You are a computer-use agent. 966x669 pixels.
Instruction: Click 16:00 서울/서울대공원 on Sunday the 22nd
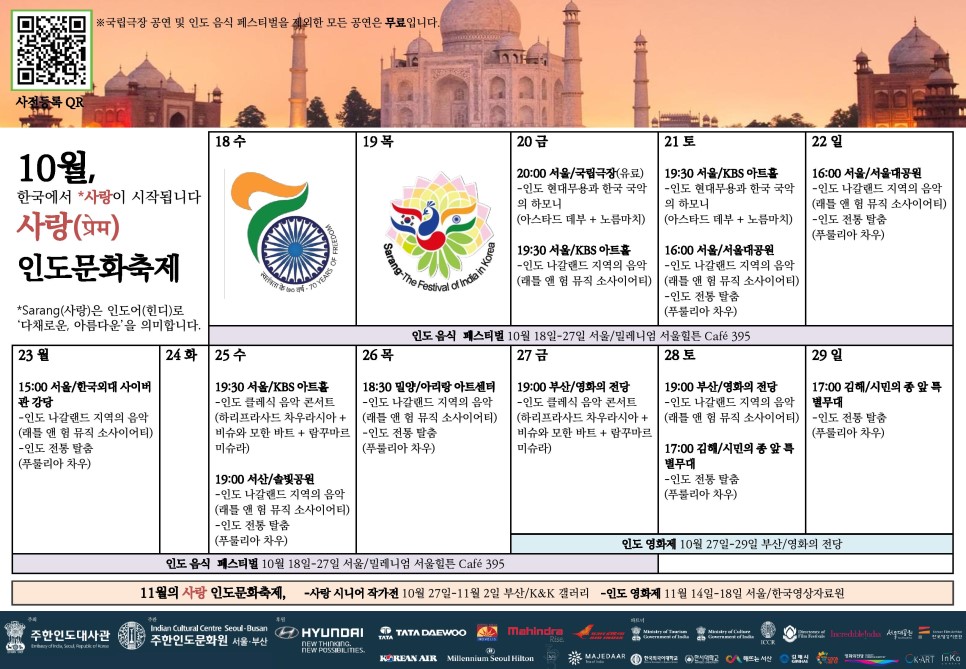[866, 173]
